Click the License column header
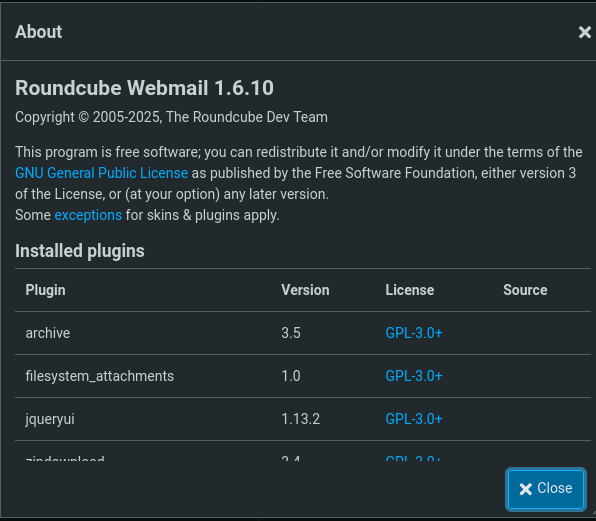The width and height of the screenshot is (596, 521). [410, 290]
